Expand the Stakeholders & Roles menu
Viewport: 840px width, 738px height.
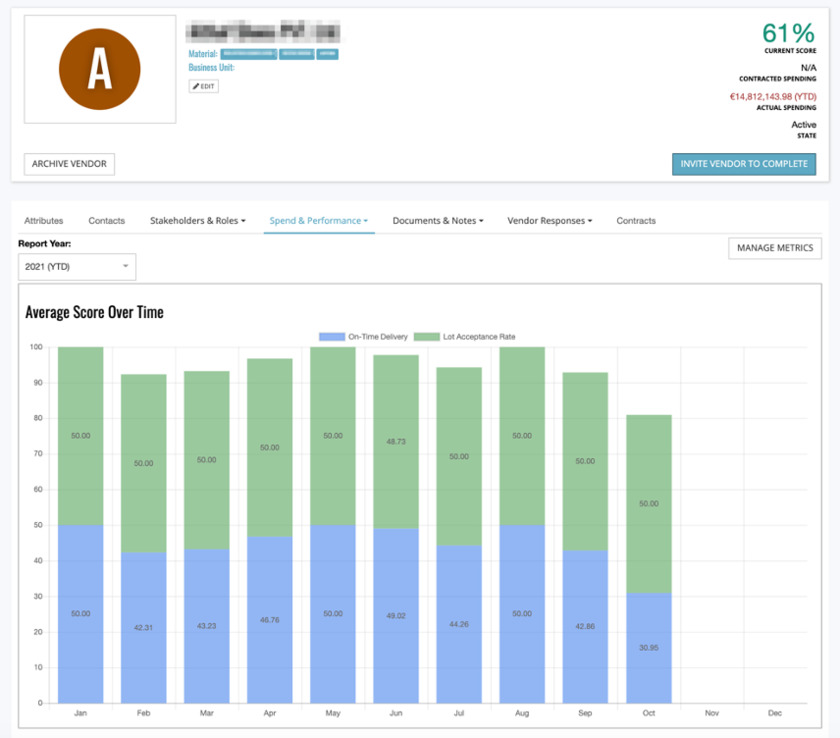click(x=197, y=221)
